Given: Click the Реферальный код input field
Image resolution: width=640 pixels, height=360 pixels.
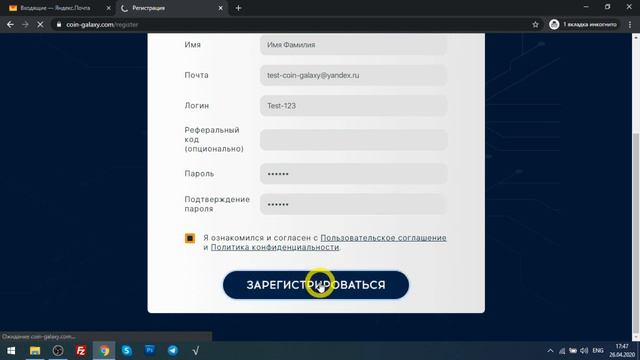Looking at the screenshot, I should [353, 140].
